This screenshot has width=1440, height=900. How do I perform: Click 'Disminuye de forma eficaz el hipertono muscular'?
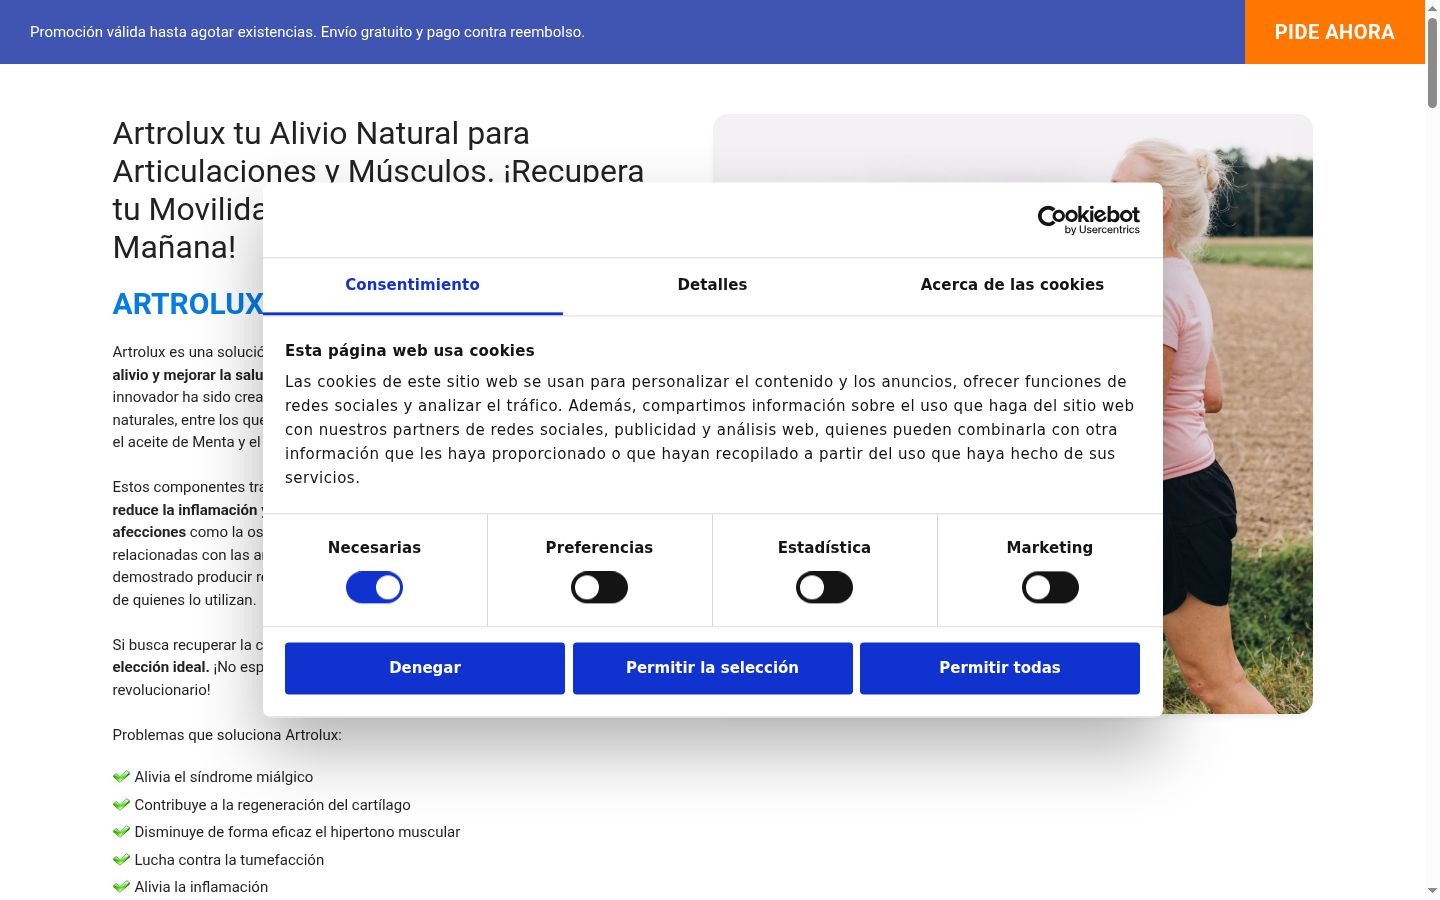pyautogui.click(x=297, y=832)
